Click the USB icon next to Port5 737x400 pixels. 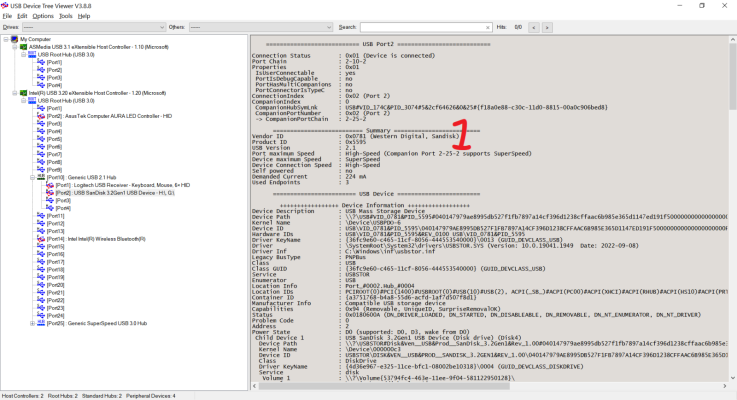(41, 139)
